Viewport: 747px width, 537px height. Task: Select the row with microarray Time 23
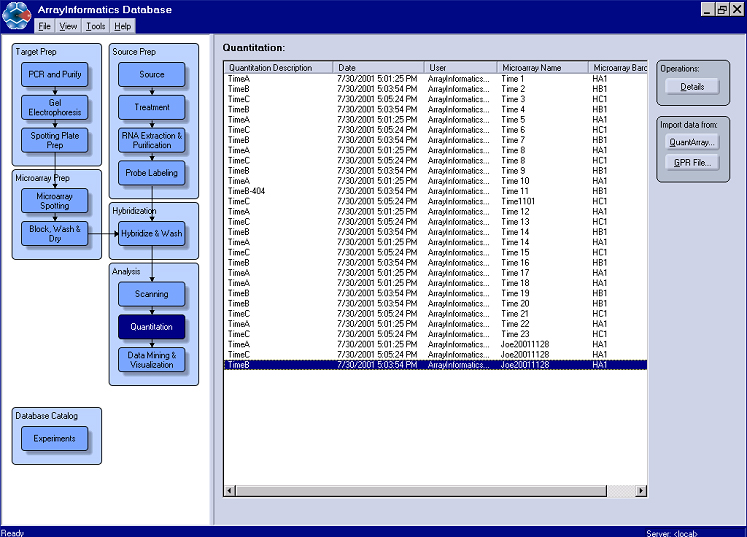(435, 334)
